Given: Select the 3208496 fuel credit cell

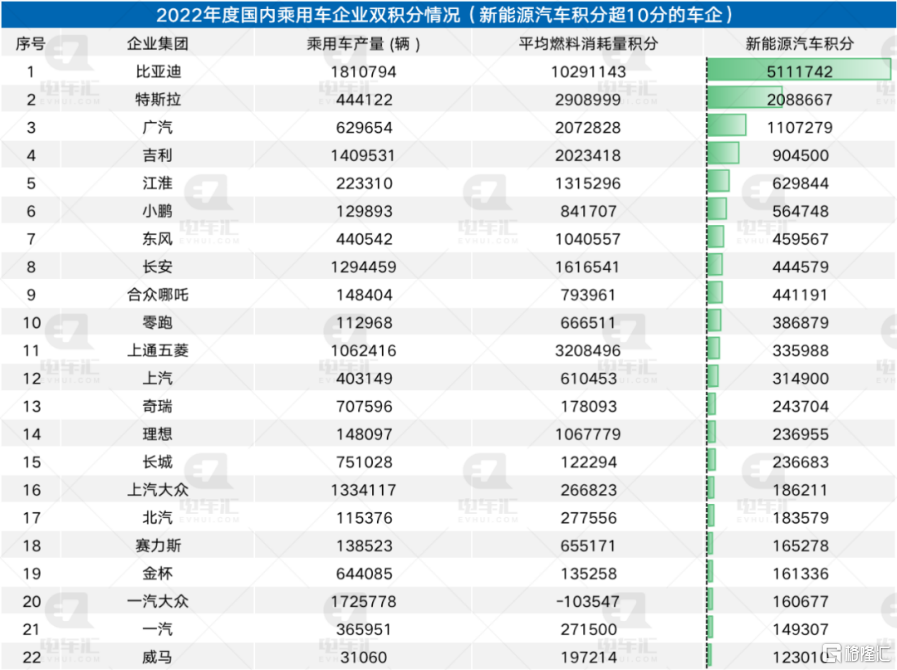Looking at the screenshot, I should click(x=588, y=351).
